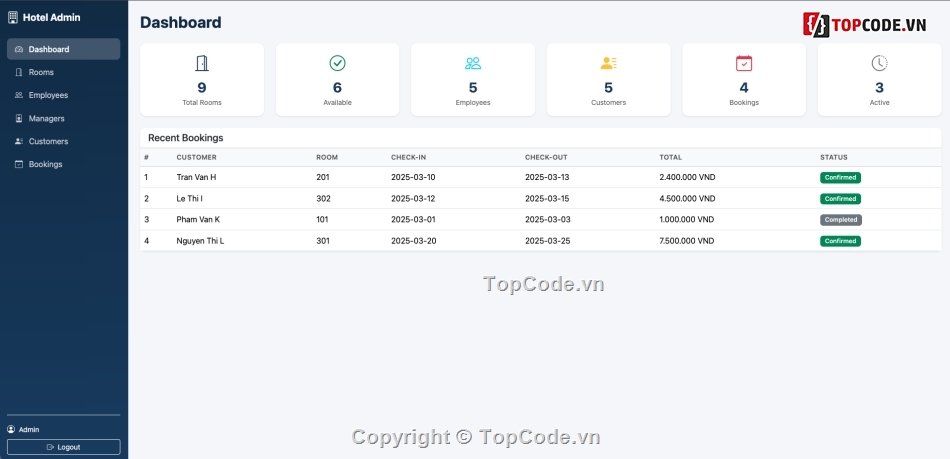Click the Active count 3
This screenshot has width=950, height=459.
click(x=880, y=88)
